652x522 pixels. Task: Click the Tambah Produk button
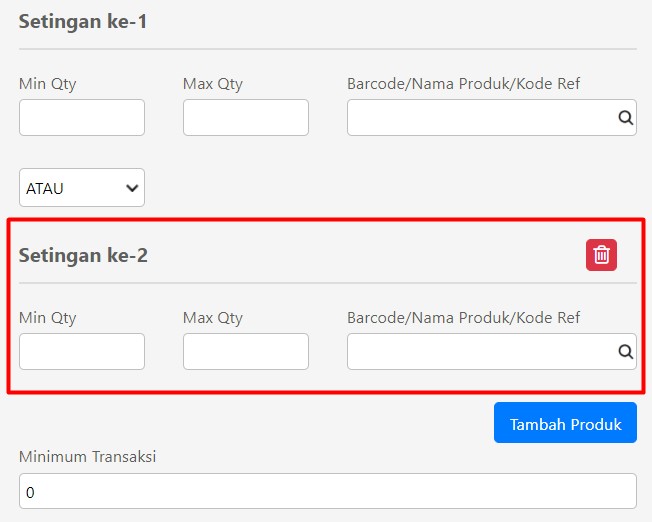[x=565, y=423]
